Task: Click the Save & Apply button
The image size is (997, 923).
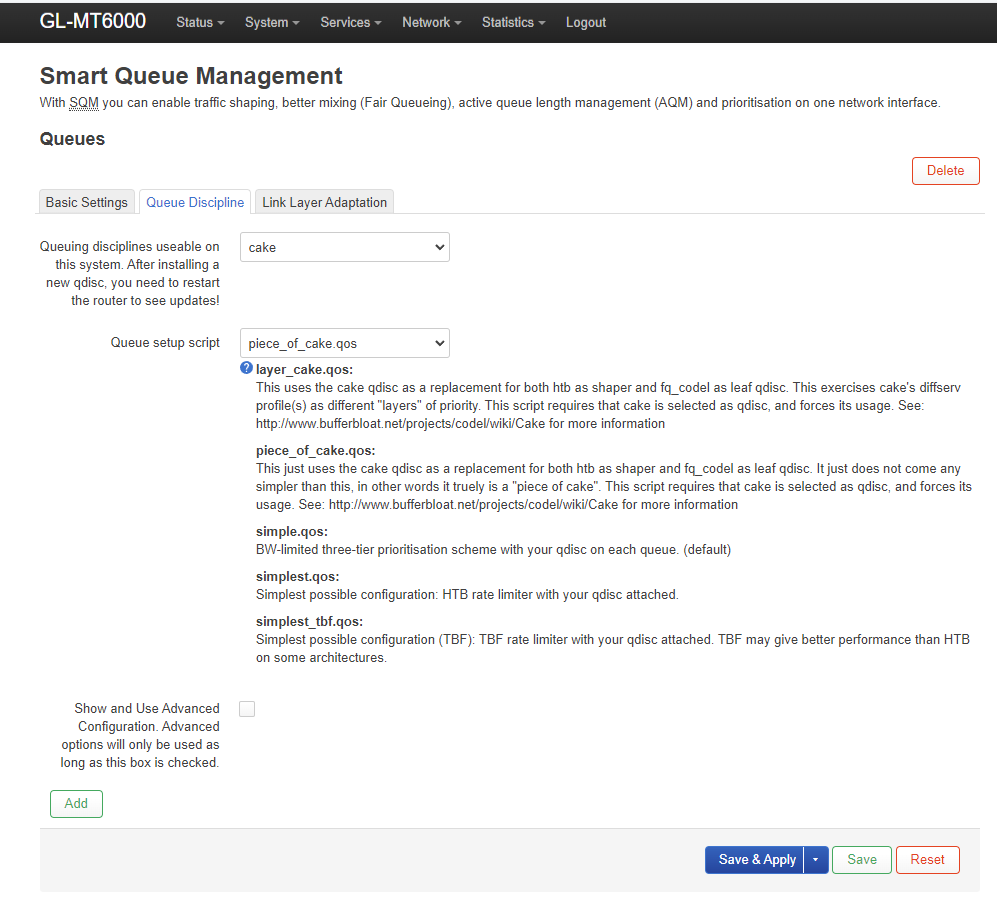Action: point(756,860)
